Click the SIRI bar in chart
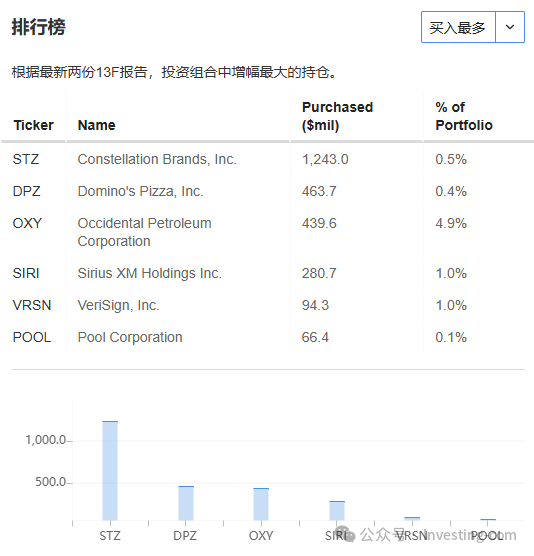The width and height of the screenshot is (534, 556). click(x=337, y=511)
